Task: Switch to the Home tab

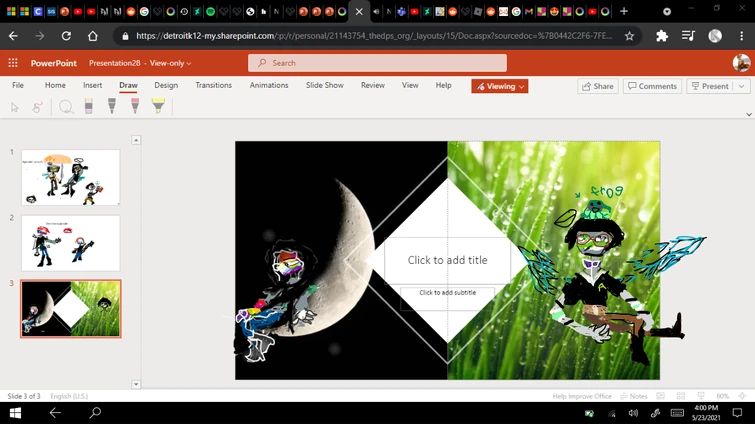Action: [x=55, y=85]
